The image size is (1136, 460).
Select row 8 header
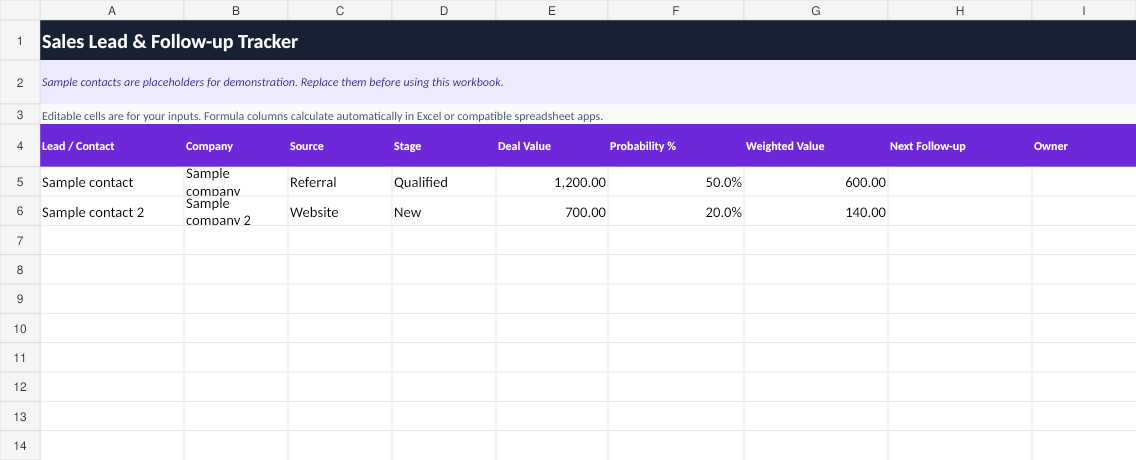click(20, 269)
